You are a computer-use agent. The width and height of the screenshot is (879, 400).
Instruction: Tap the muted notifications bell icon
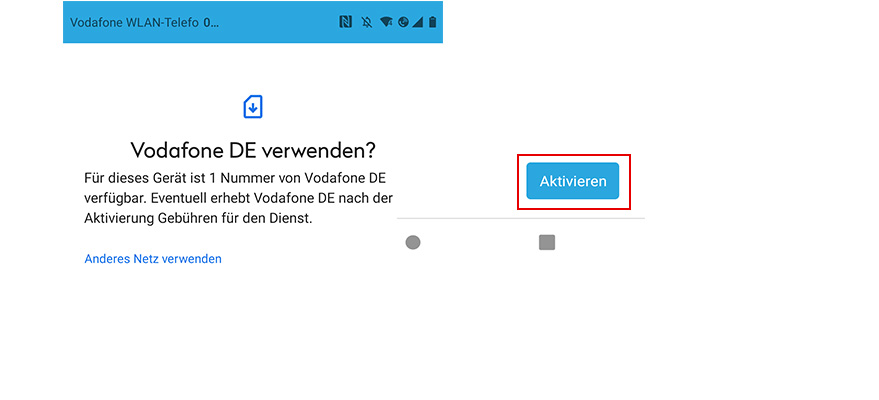tap(367, 22)
